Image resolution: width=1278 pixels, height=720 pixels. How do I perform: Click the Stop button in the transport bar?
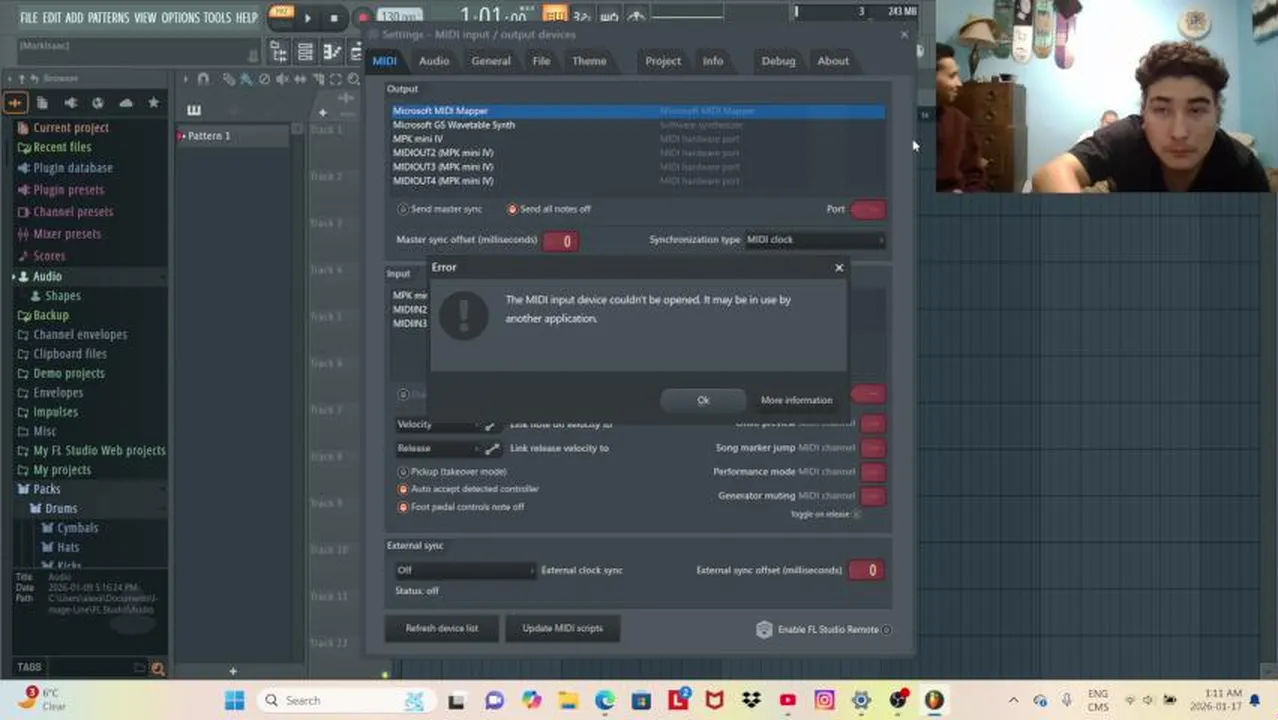coord(333,17)
